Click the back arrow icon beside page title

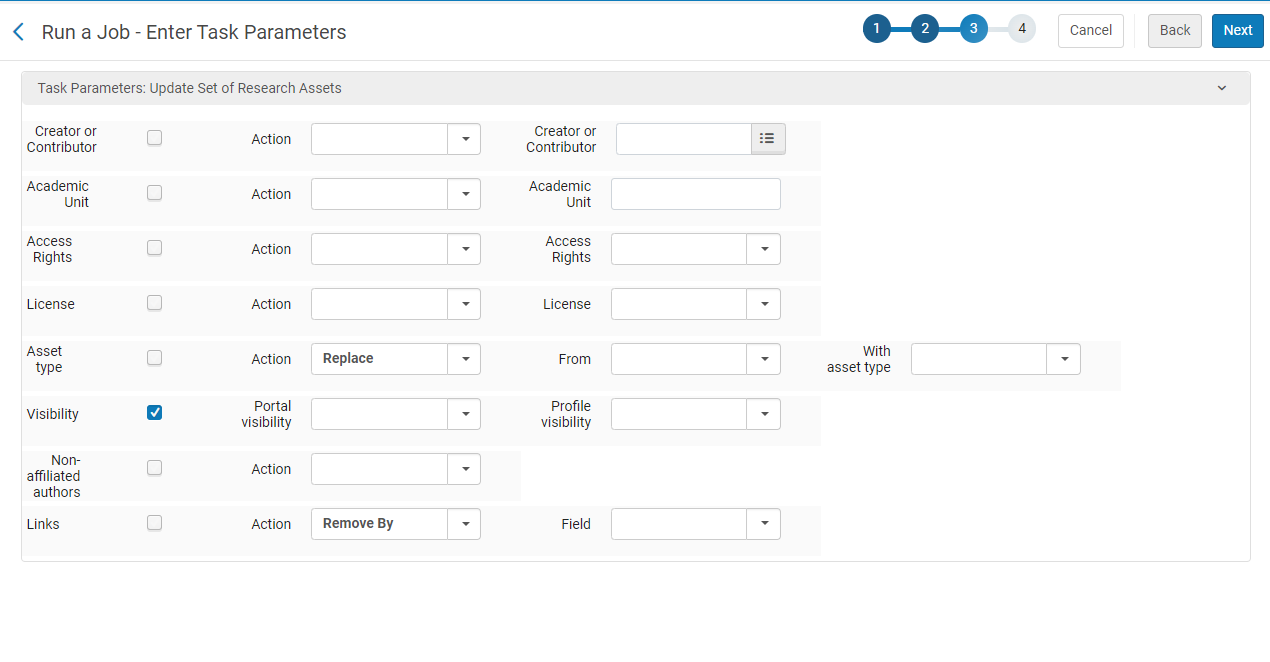click(x=18, y=32)
